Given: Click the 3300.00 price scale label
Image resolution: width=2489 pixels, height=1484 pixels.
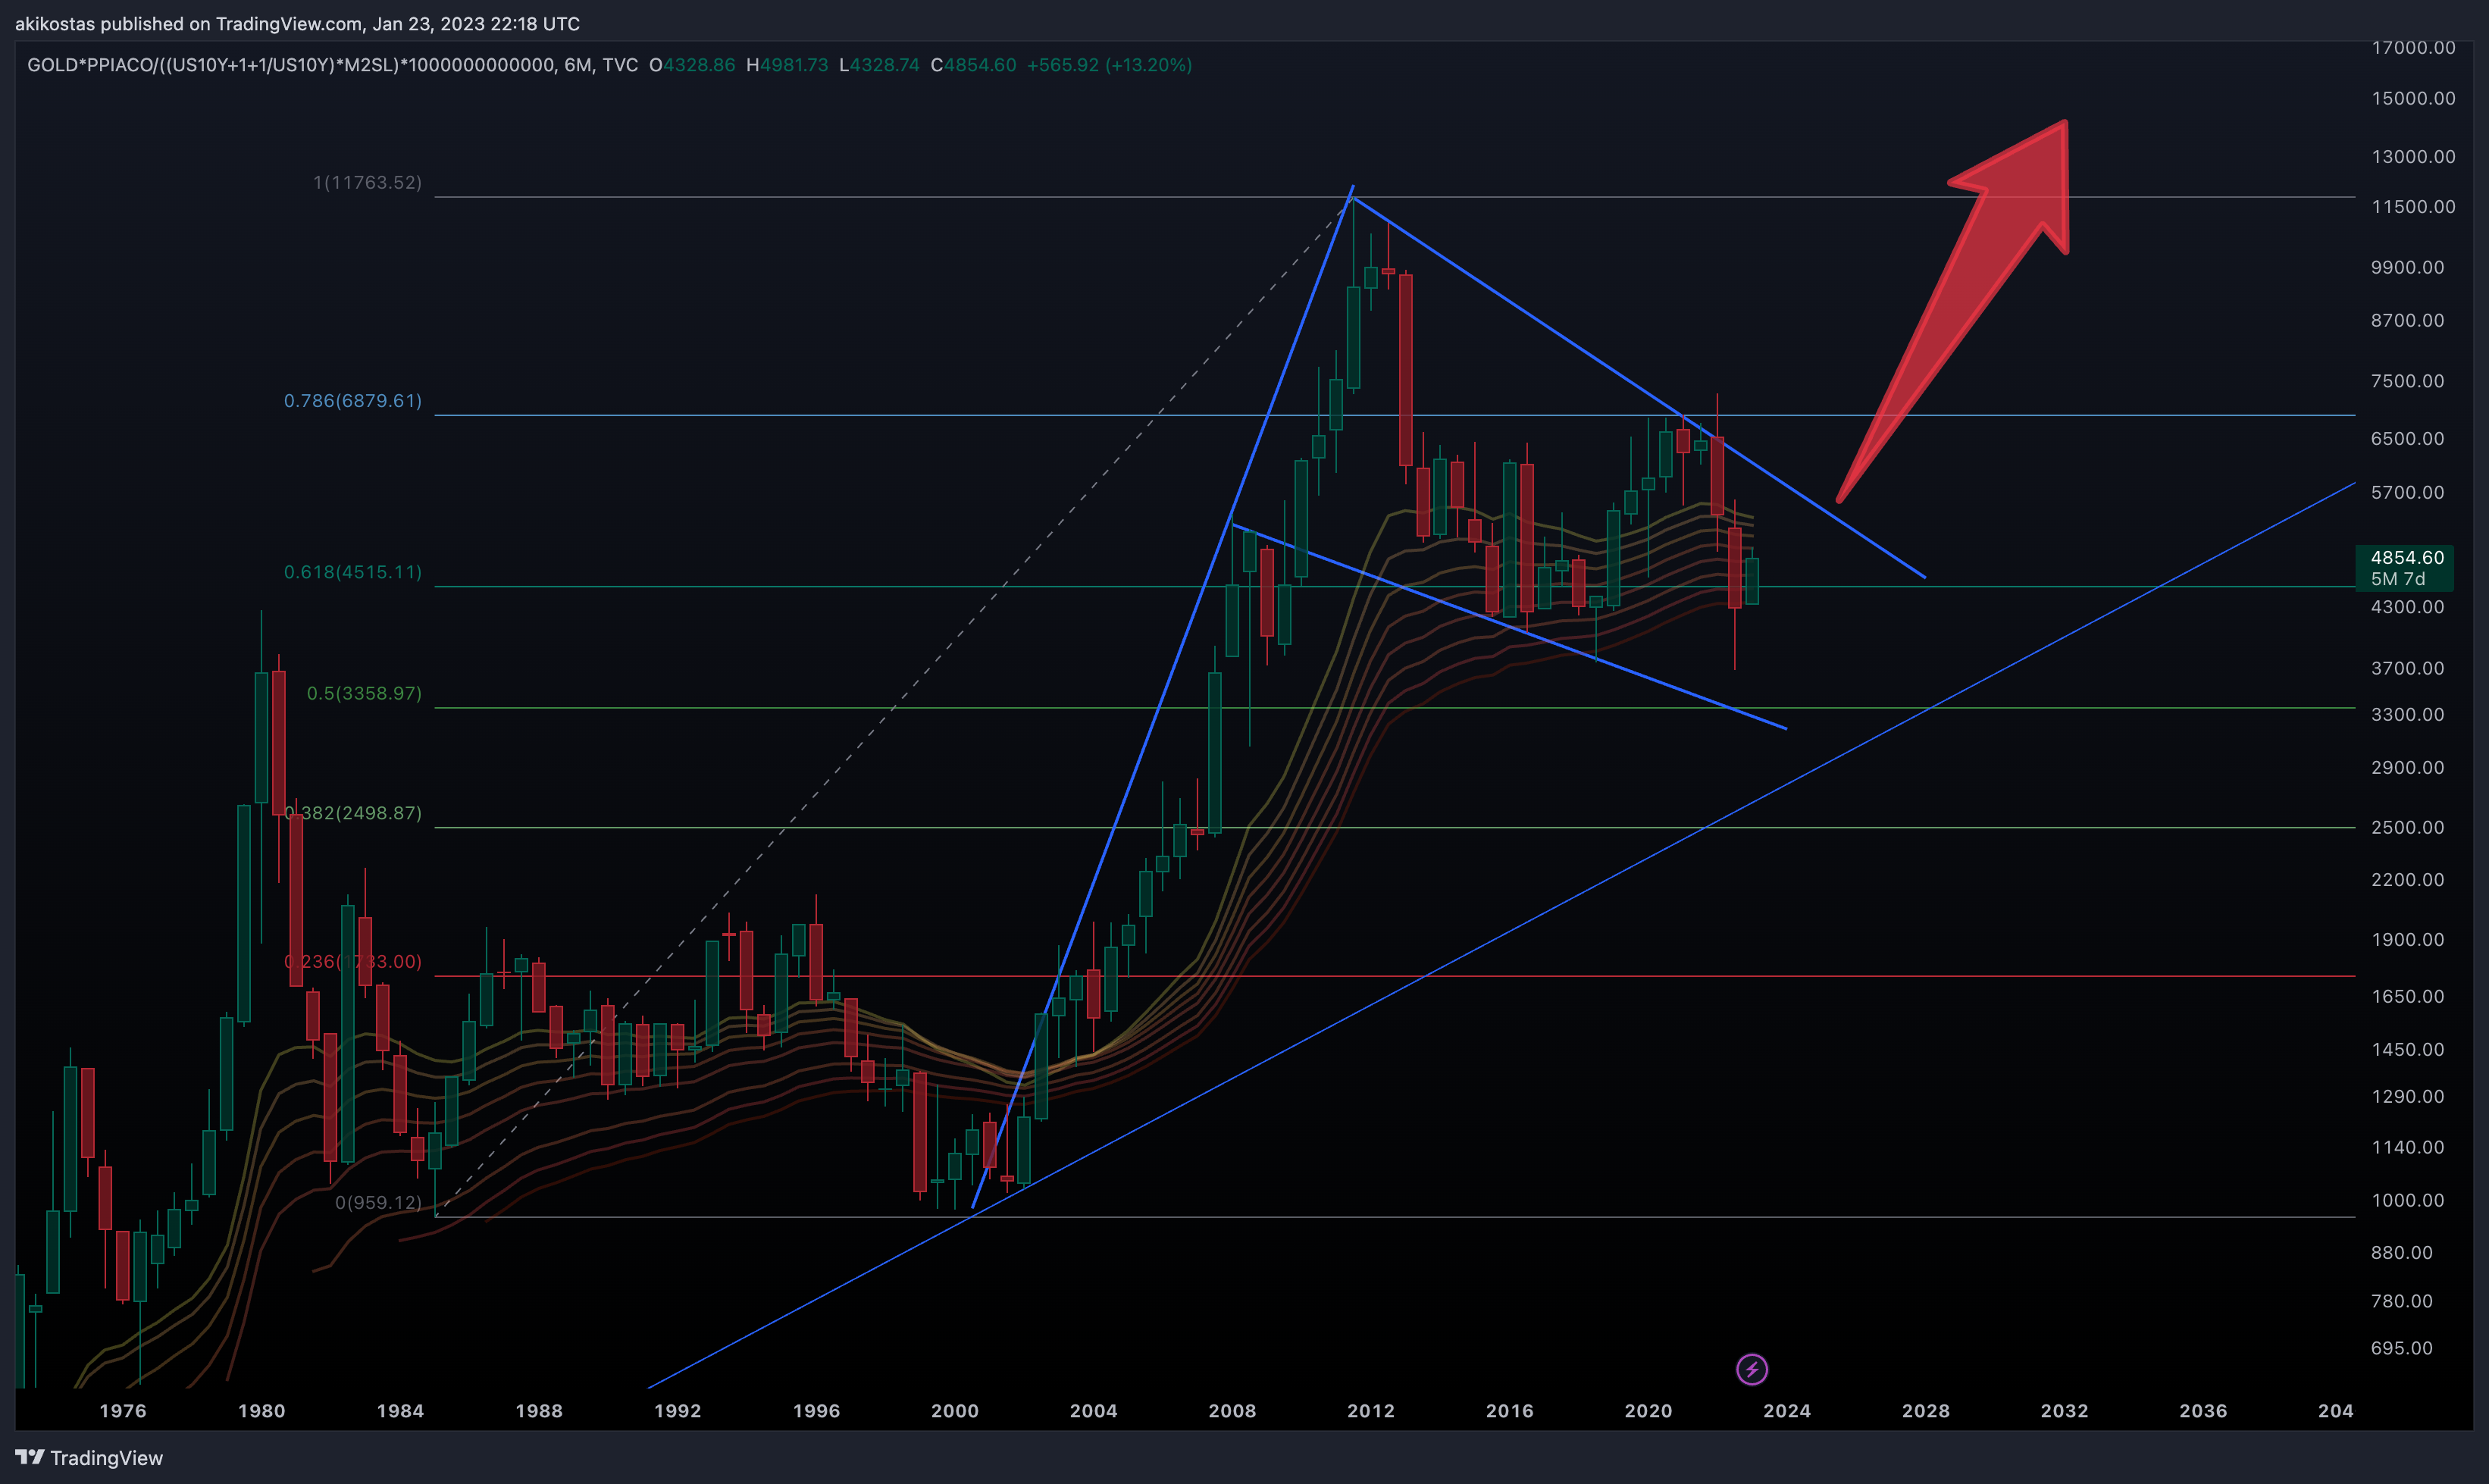Looking at the screenshot, I should coord(2407,714).
